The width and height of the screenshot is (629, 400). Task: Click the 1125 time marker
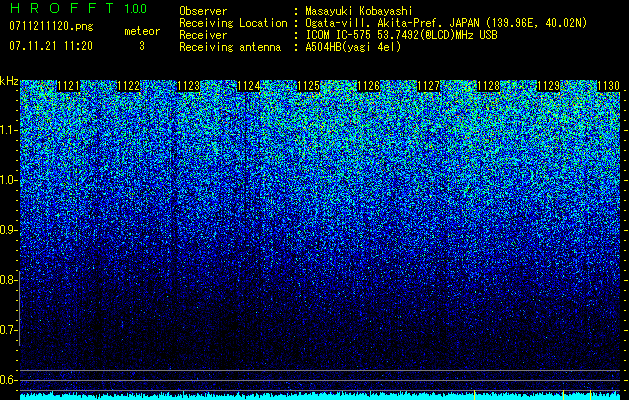point(308,86)
